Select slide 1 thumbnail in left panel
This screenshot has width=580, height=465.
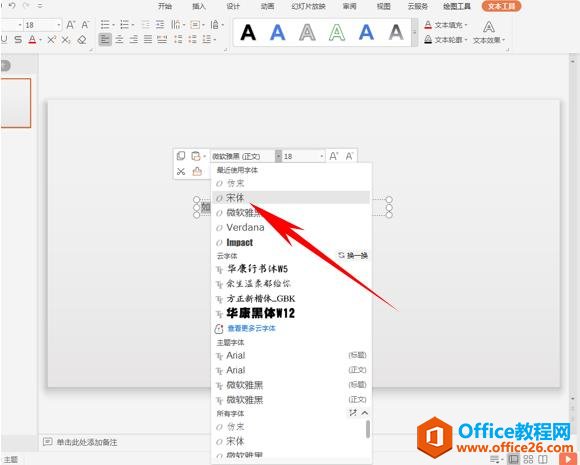click(16, 103)
